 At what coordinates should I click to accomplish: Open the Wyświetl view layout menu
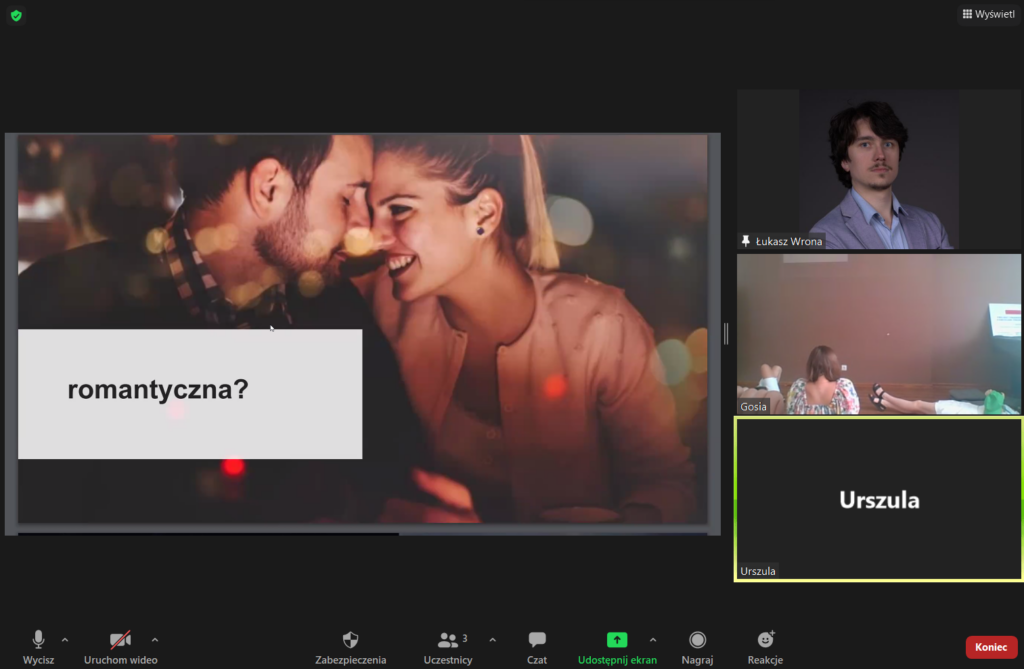point(987,14)
